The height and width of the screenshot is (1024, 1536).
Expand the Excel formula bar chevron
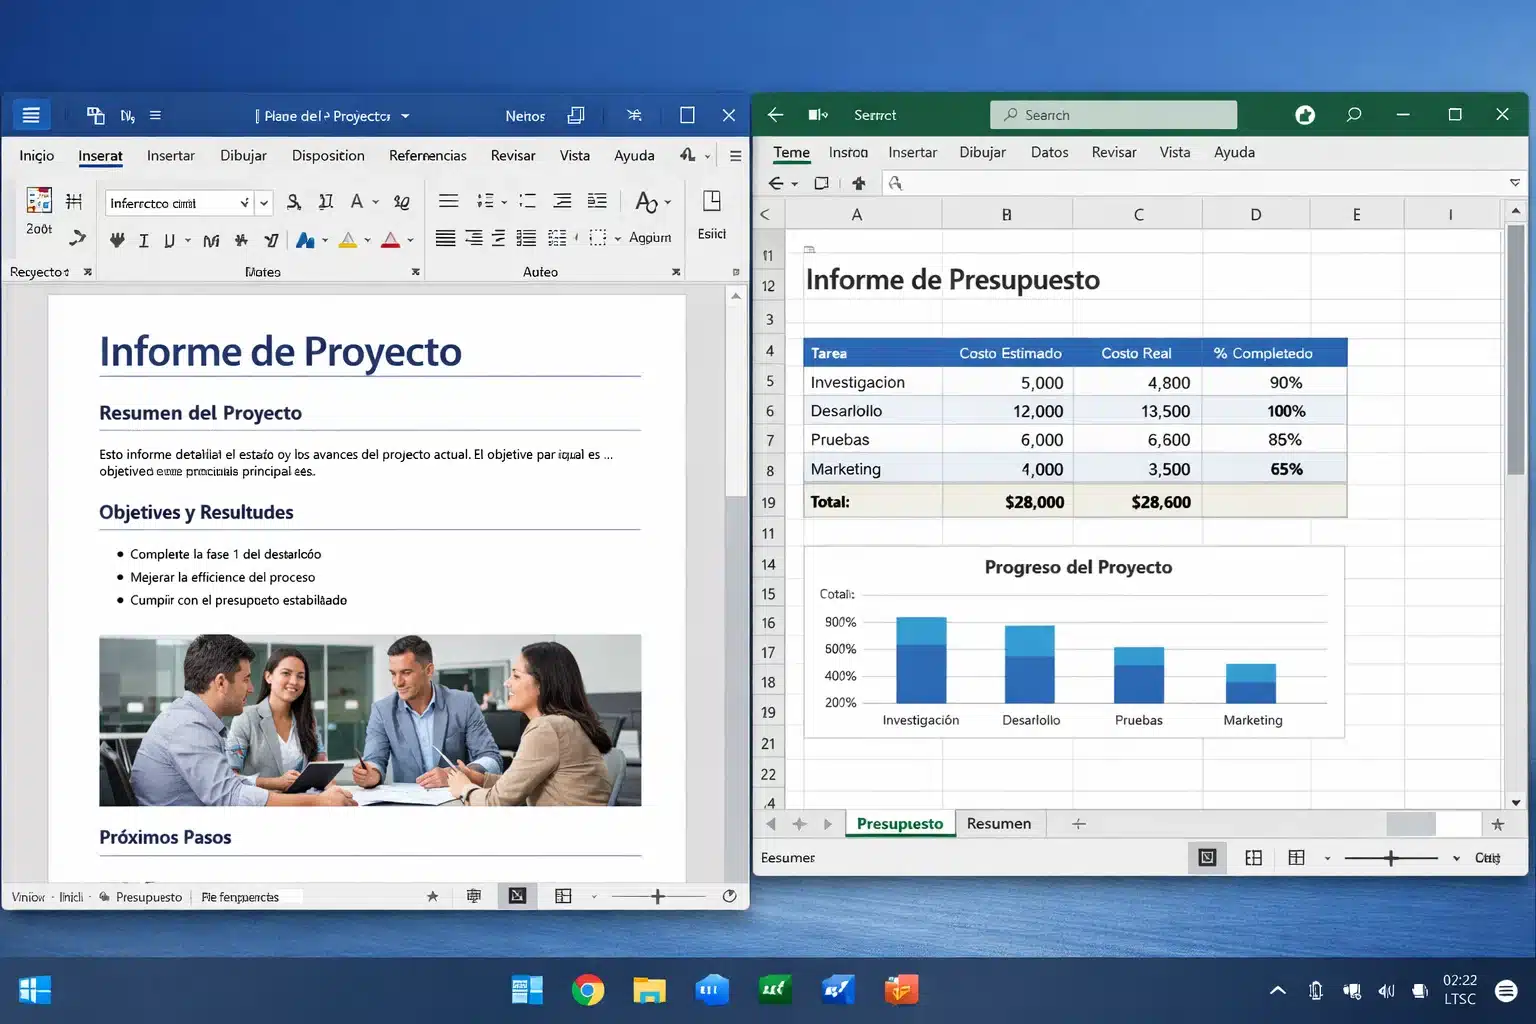click(1516, 183)
